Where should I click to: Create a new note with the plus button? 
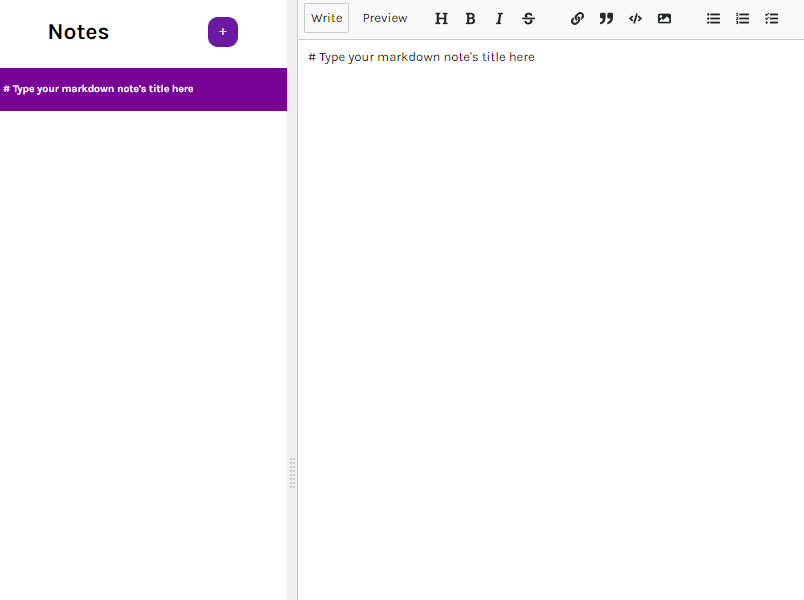(222, 32)
